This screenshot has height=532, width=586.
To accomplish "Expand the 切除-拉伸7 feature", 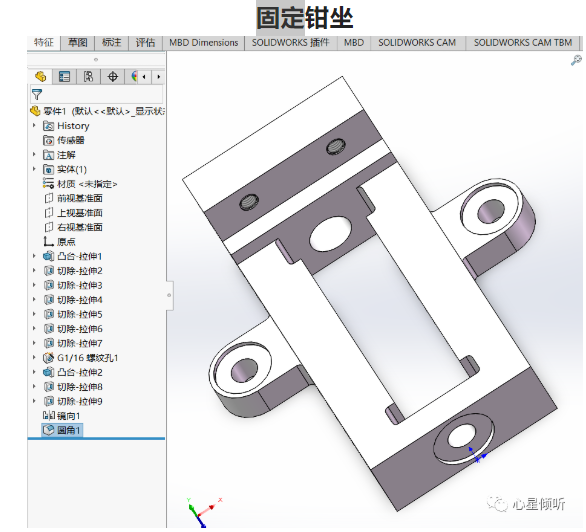I will tap(34, 343).
